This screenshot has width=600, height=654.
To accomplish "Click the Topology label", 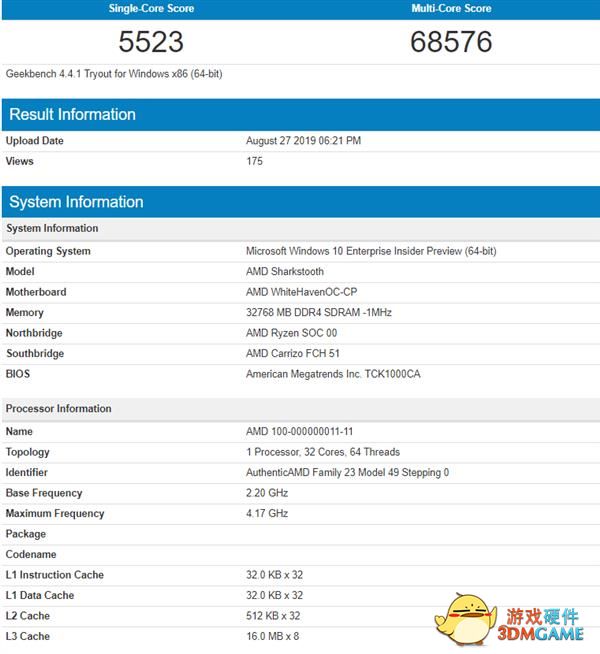I will click(x=28, y=452).
